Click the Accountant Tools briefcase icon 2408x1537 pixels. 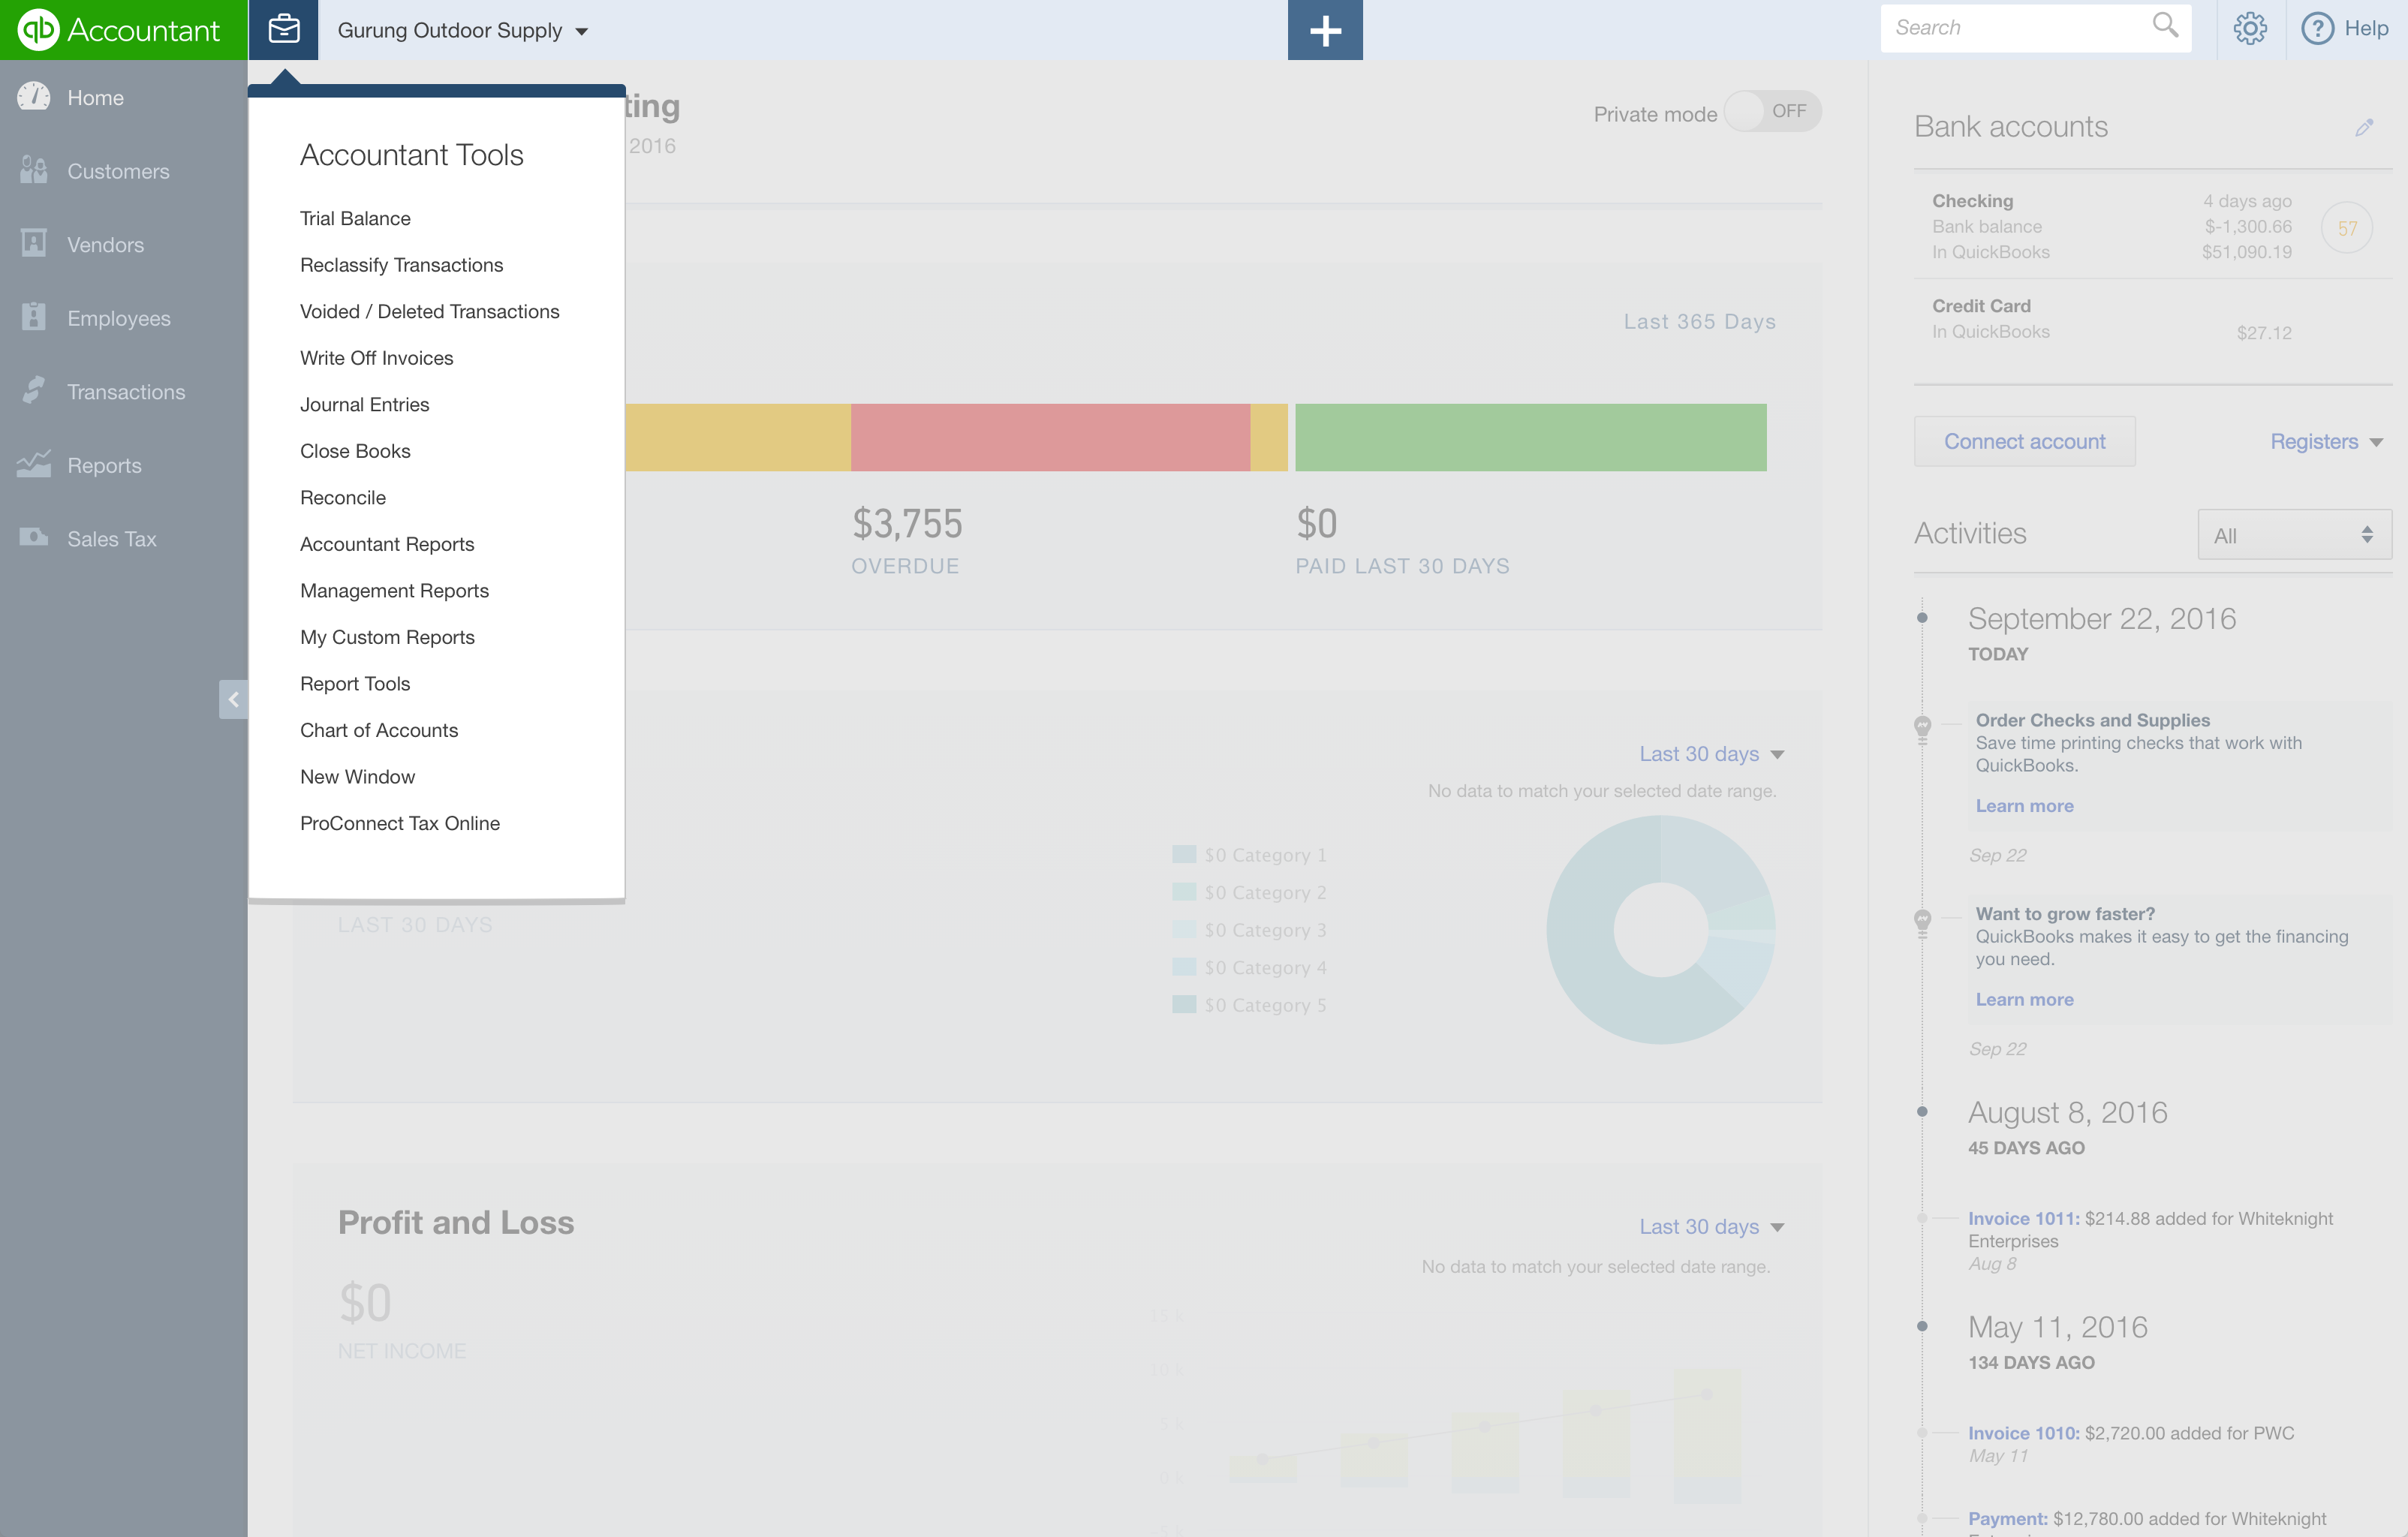(x=284, y=29)
